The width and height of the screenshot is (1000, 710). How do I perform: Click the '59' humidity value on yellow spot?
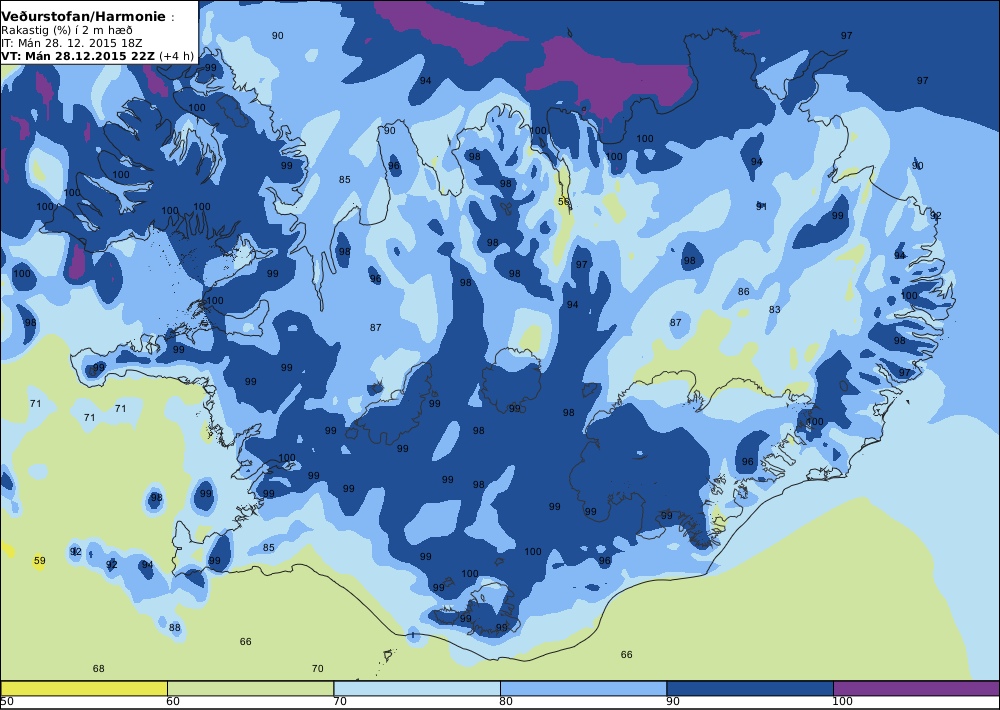(40, 561)
